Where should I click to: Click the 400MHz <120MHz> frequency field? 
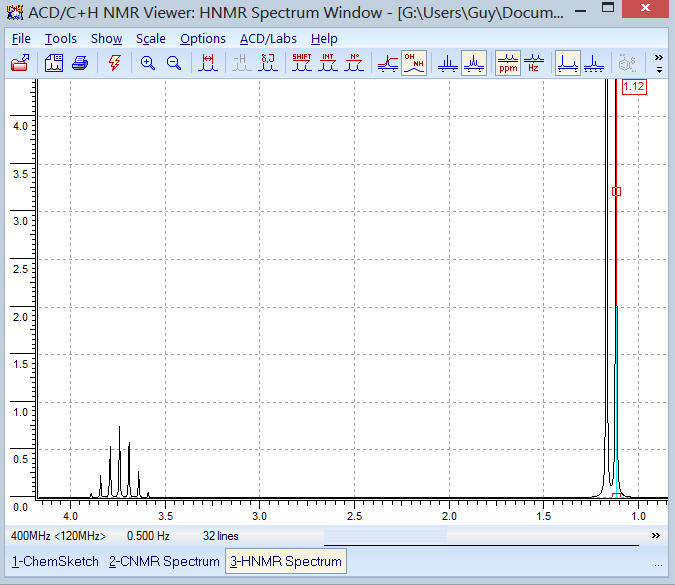coord(58,536)
